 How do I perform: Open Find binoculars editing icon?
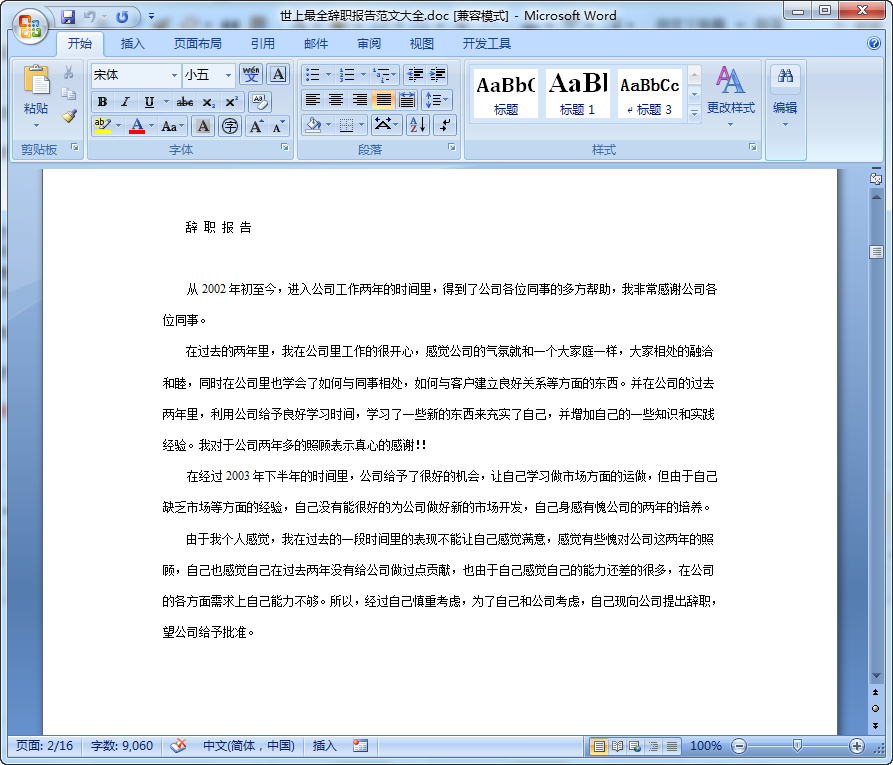point(785,76)
